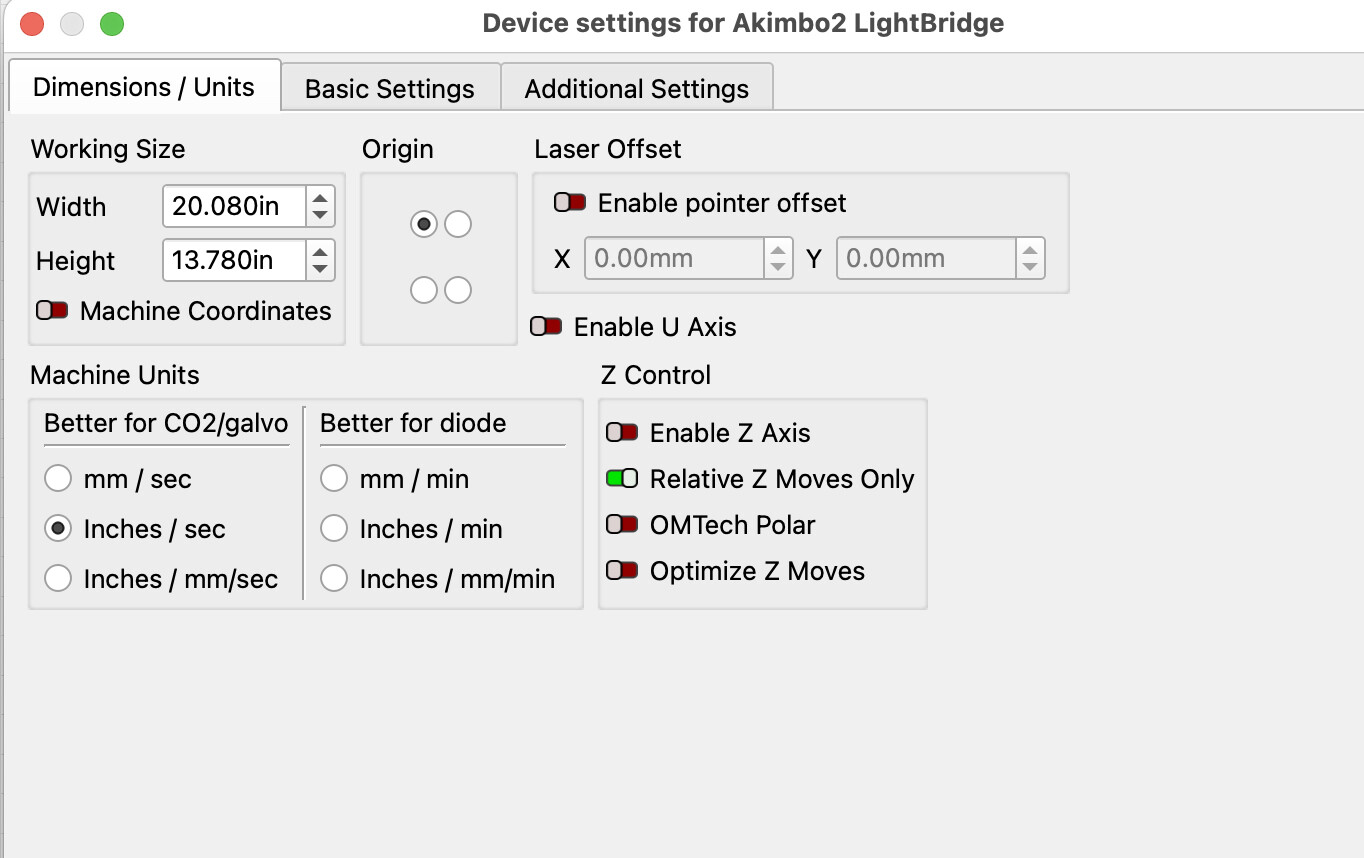The image size is (1364, 858).
Task: Enable the pointer offset toggle
Action: click(570, 203)
